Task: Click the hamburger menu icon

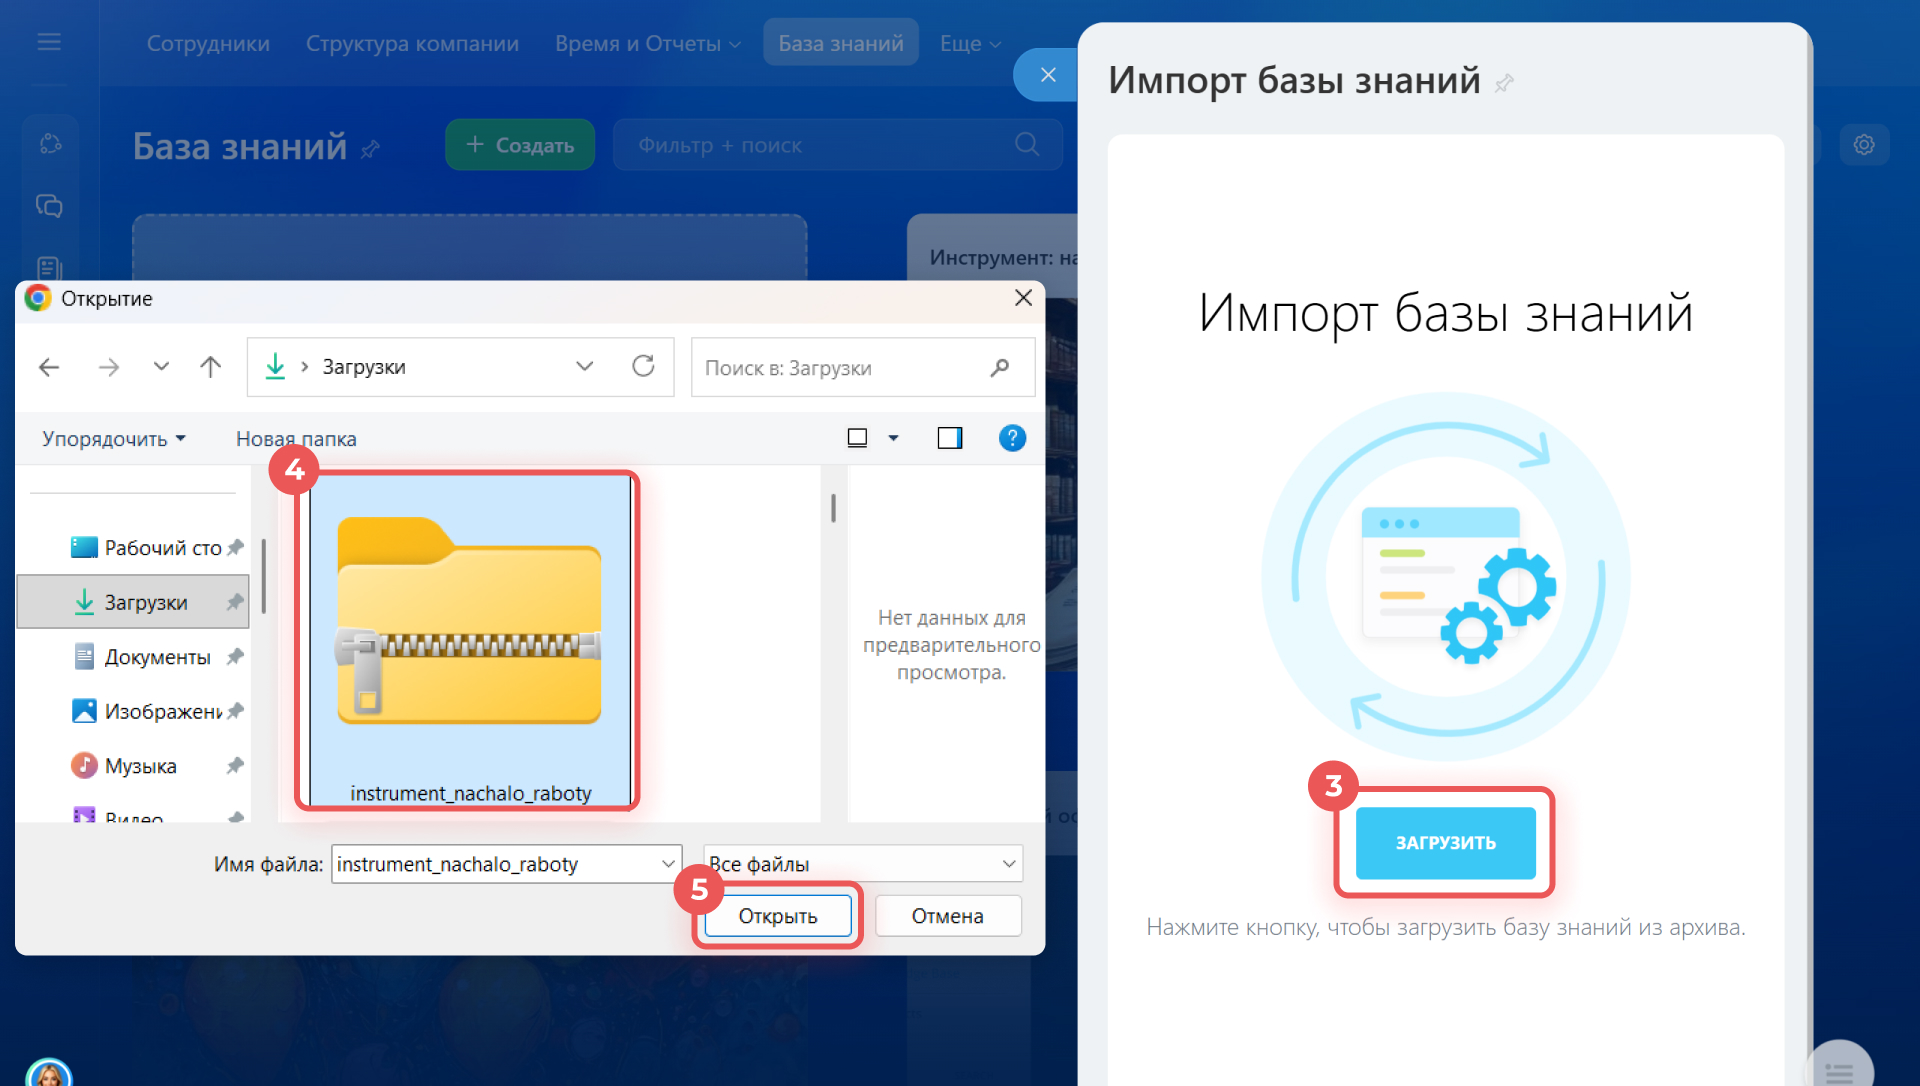Action: (x=49, y=42)
